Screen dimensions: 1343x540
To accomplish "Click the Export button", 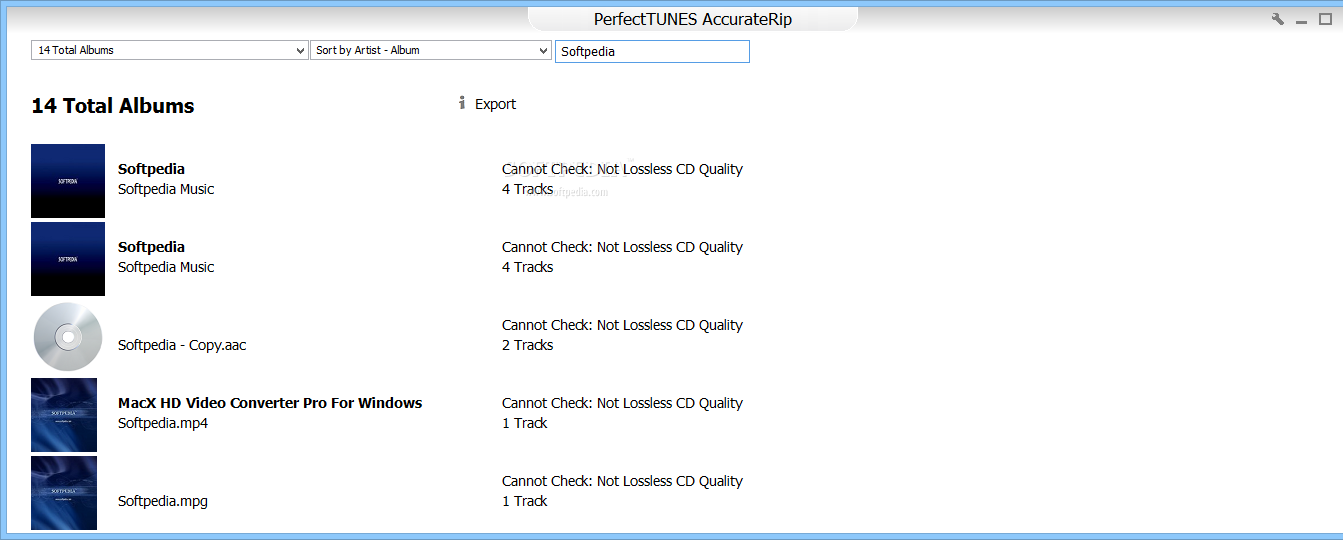I will click(x=495, y=104).
